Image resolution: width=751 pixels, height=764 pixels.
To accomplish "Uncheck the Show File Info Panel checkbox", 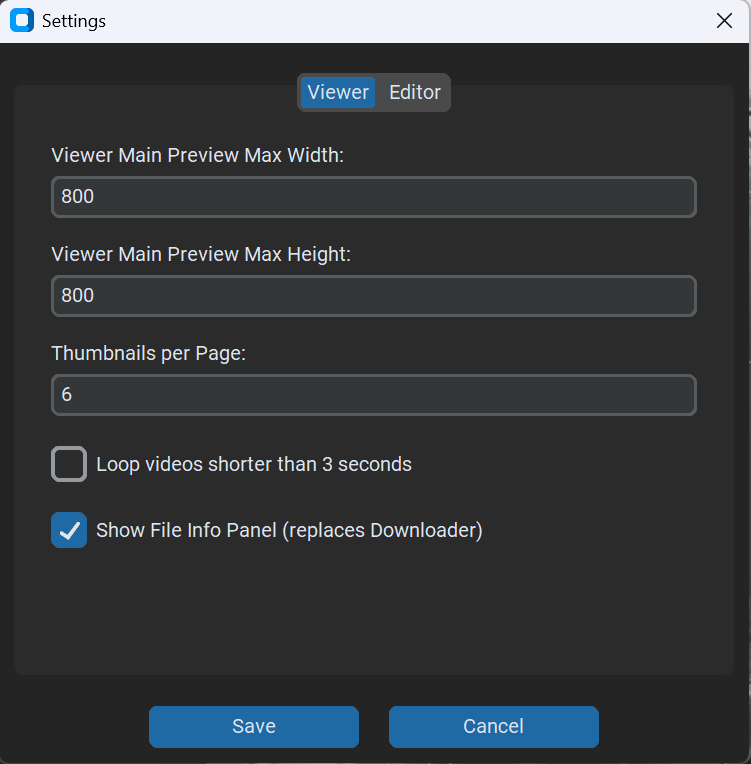I will 69,531.
